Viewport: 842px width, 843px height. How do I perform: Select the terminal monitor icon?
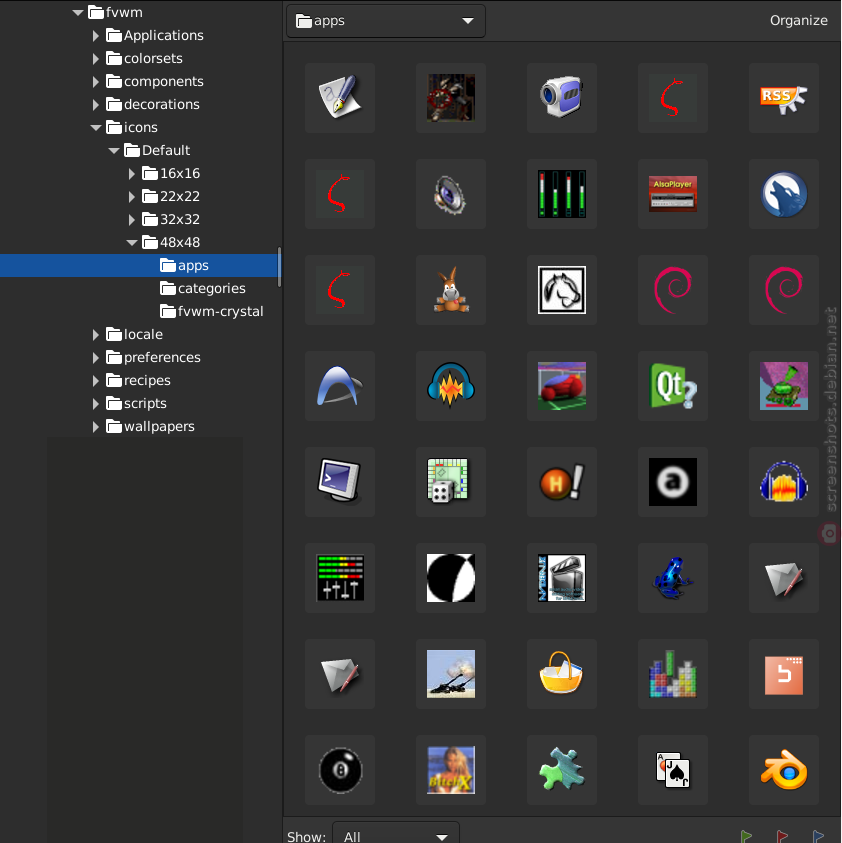(x=340, y=482)
